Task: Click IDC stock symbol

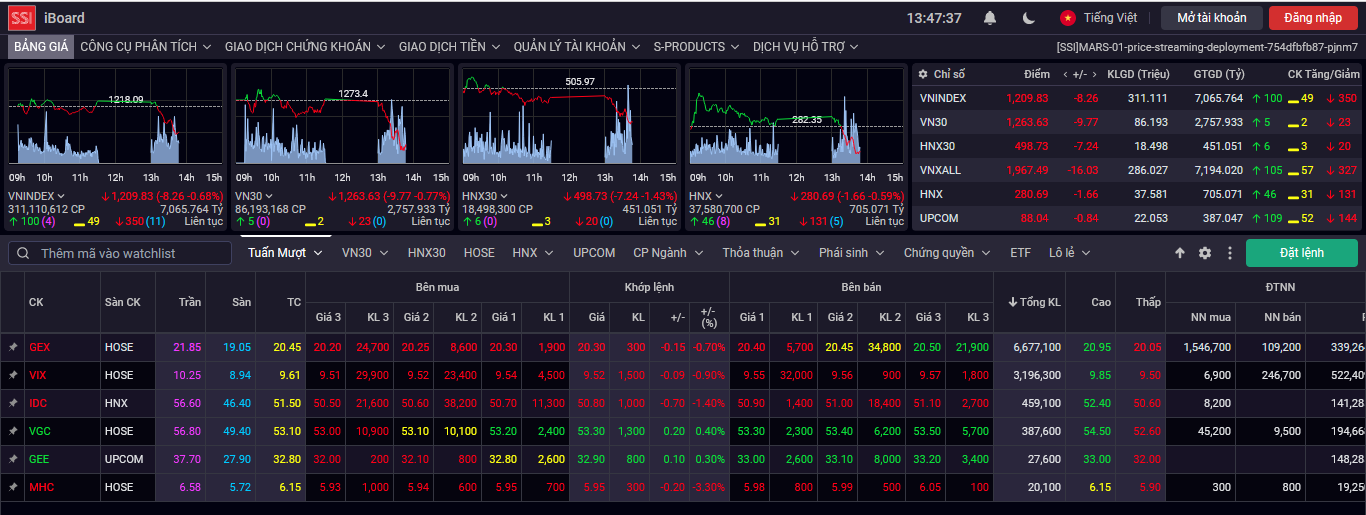Action: [38, 403]
